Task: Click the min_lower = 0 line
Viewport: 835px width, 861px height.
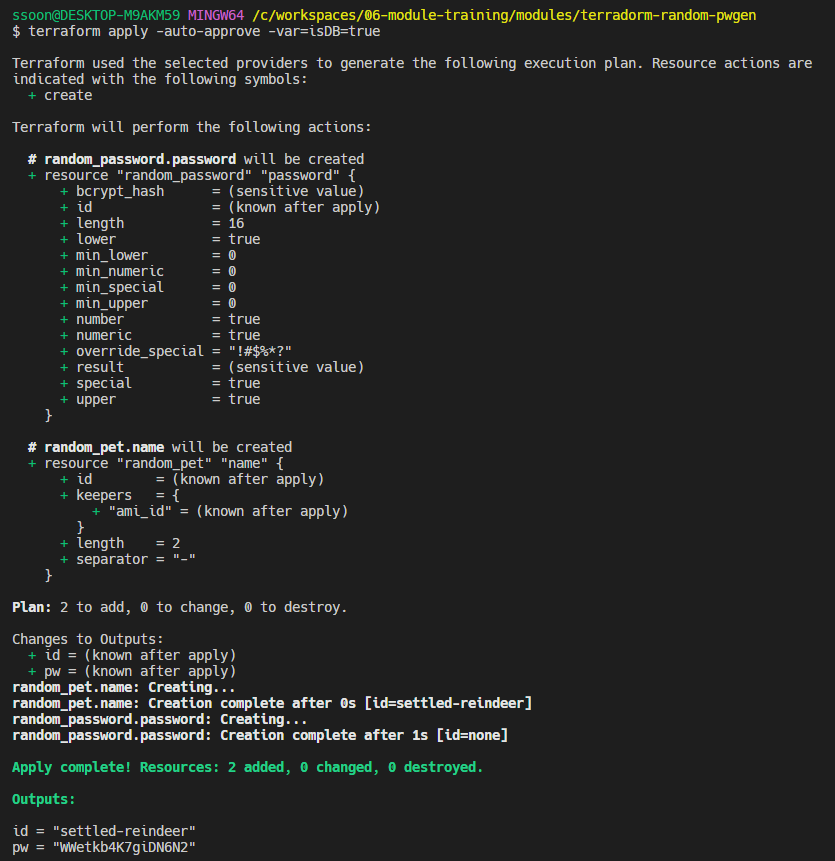Action: tap(148, 255)
